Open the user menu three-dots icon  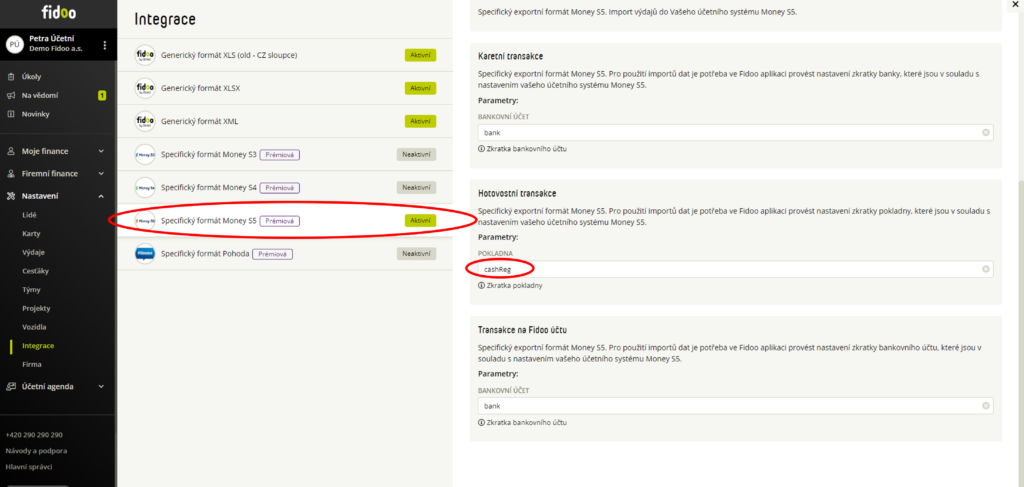pyautogui.click(x=104, y=45)
